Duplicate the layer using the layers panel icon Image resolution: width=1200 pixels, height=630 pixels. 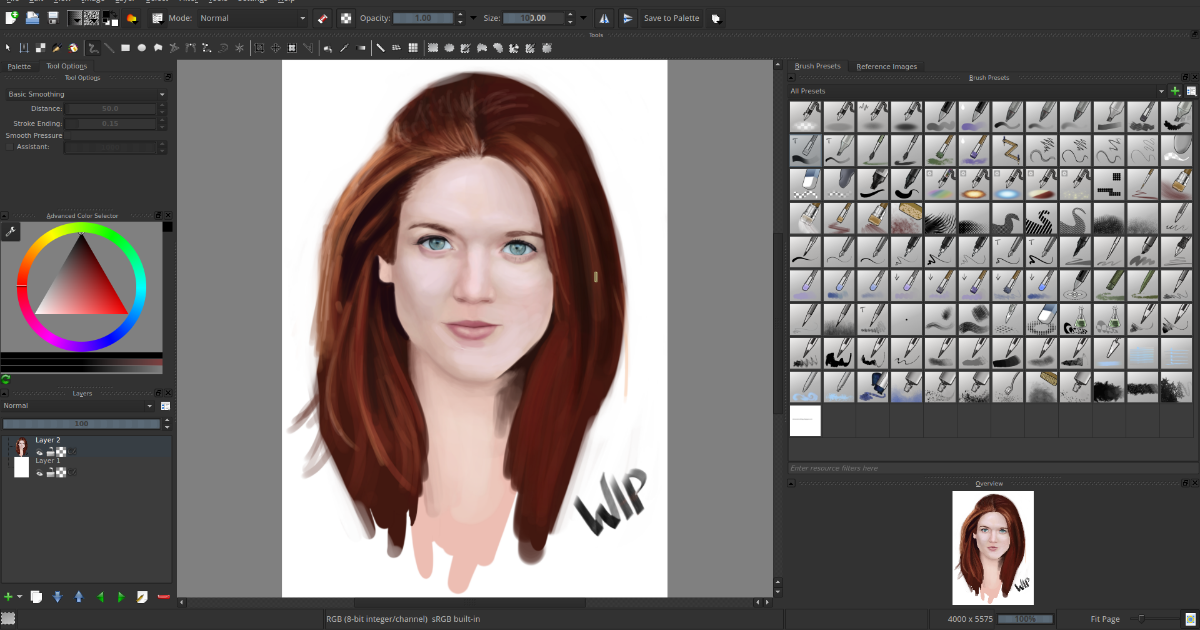(35, 597)
